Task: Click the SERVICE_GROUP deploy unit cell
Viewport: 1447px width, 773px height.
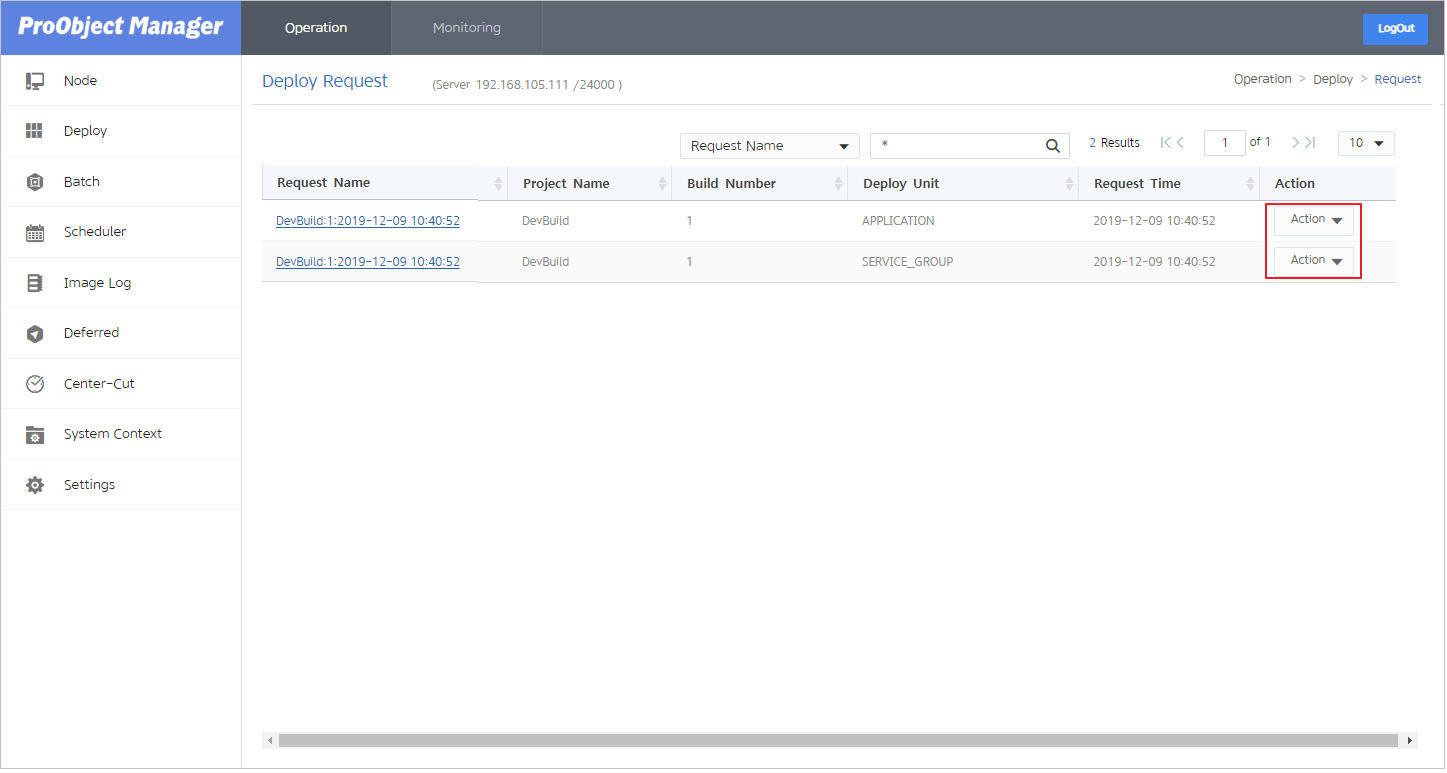Action: pos(908,262)
